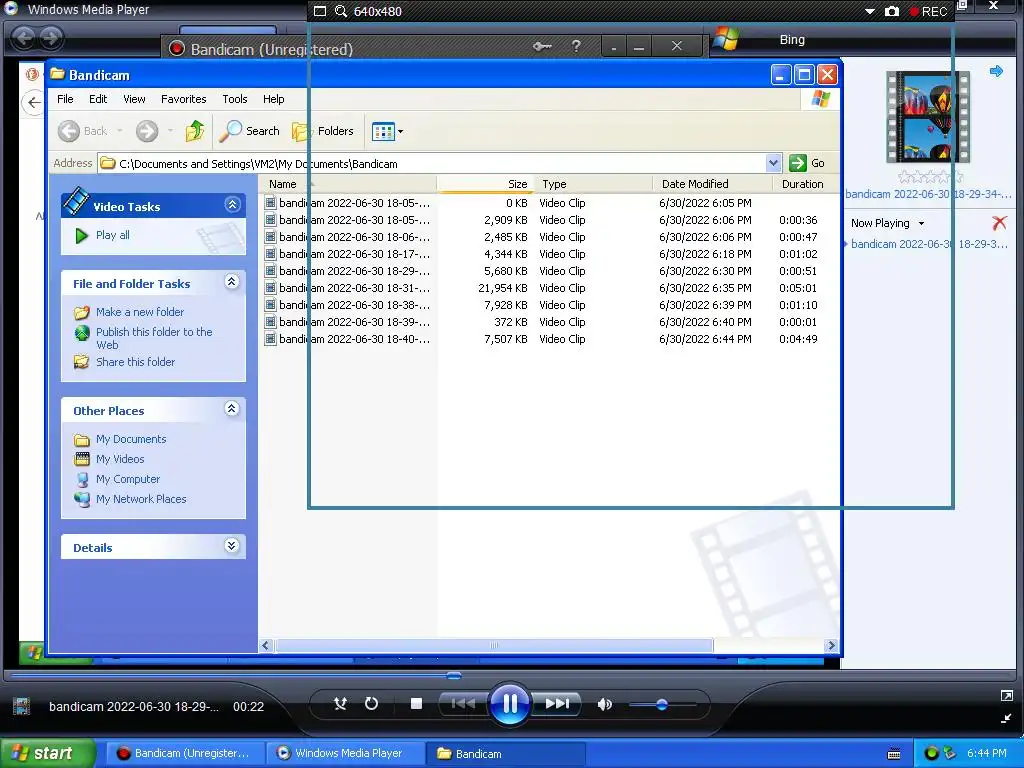Image resolution: width=1024 pixels, height=768 pixels.
Task: Click the magnifier icon beside 640x480
Action: [x=340, y=11]
